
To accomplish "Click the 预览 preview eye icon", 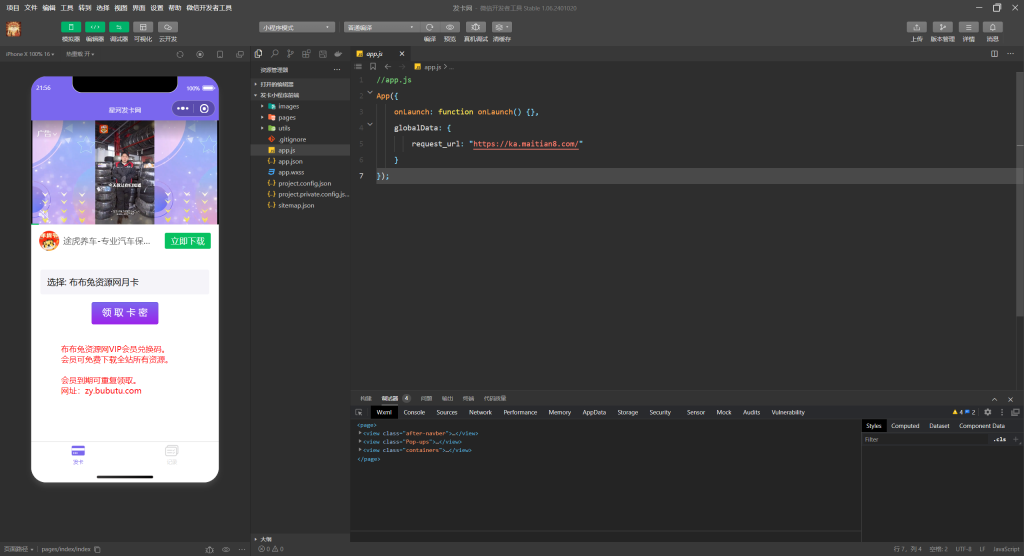I will click(x=450, y=27).
